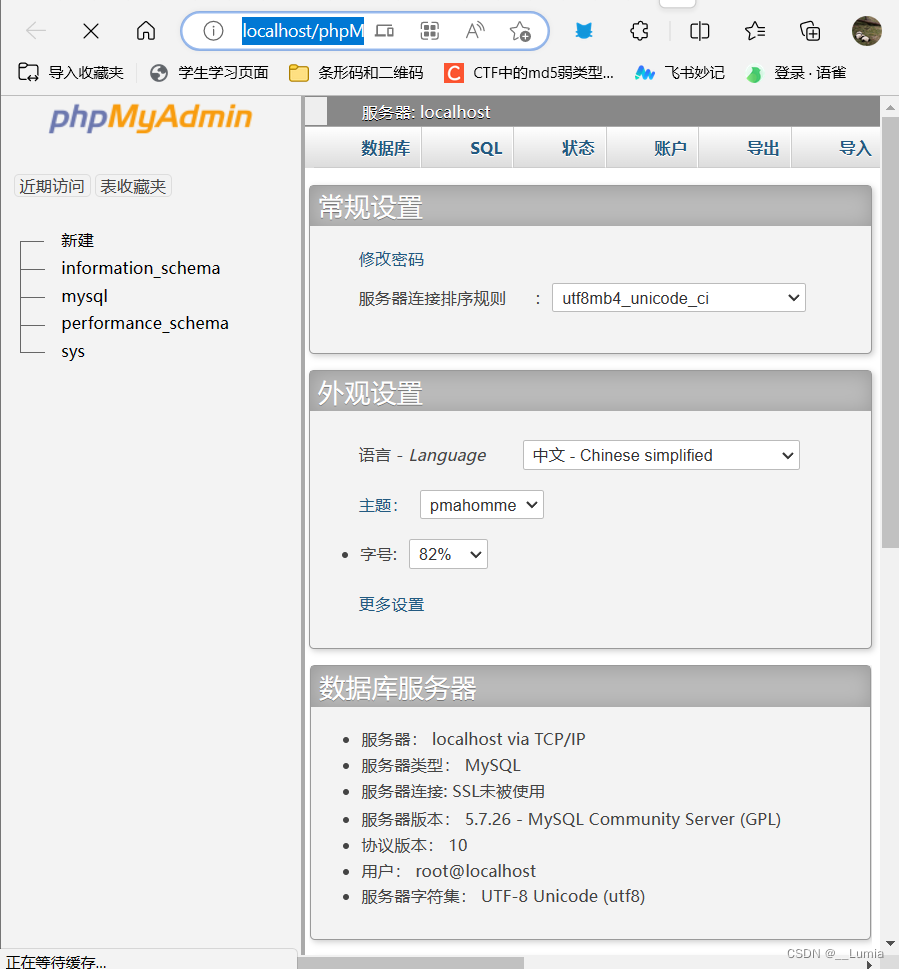This screenshot has width=899, height=969.
Task: Click the 主题 link
Action: pos(378,506)
